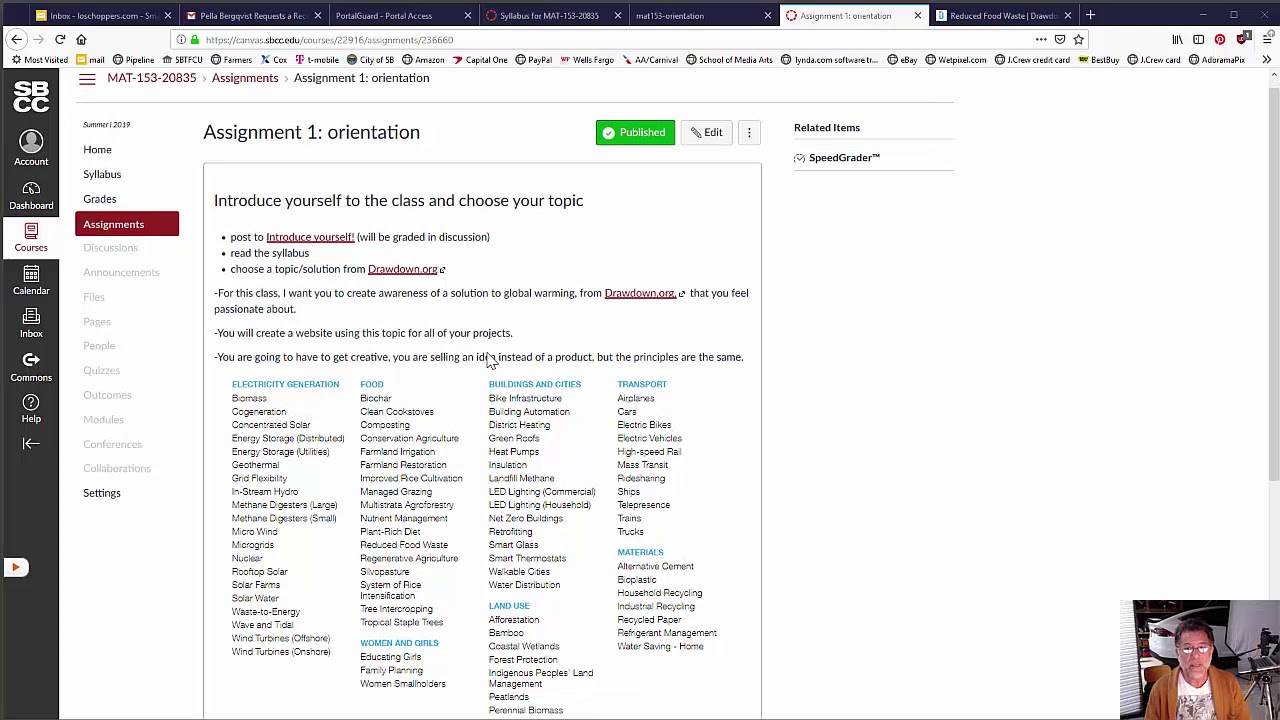Click the browser back arrow
Viewport: 1280px width, 720px height.
coord(16,39)
